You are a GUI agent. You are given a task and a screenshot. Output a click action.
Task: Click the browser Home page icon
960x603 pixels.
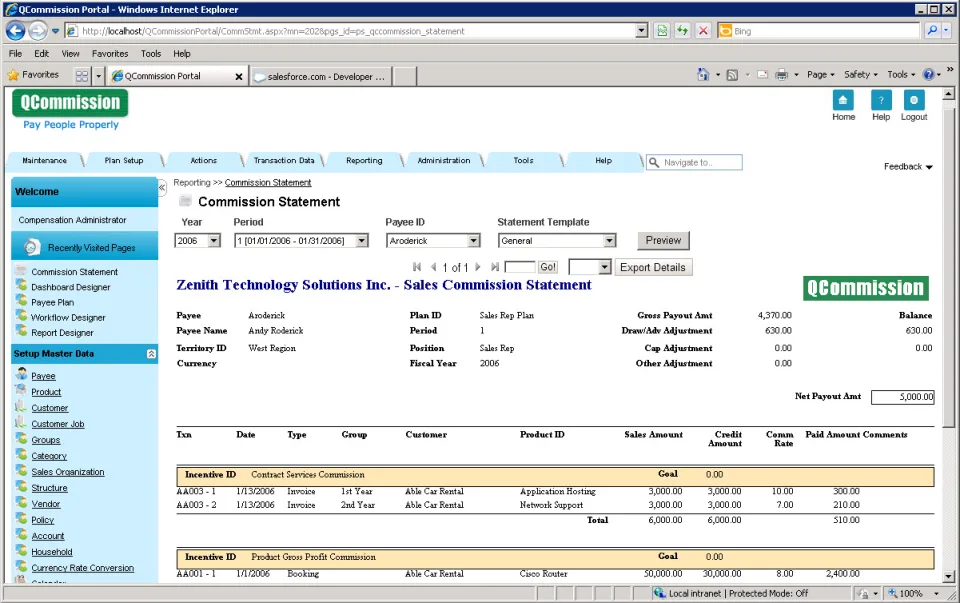click(703, 75)
